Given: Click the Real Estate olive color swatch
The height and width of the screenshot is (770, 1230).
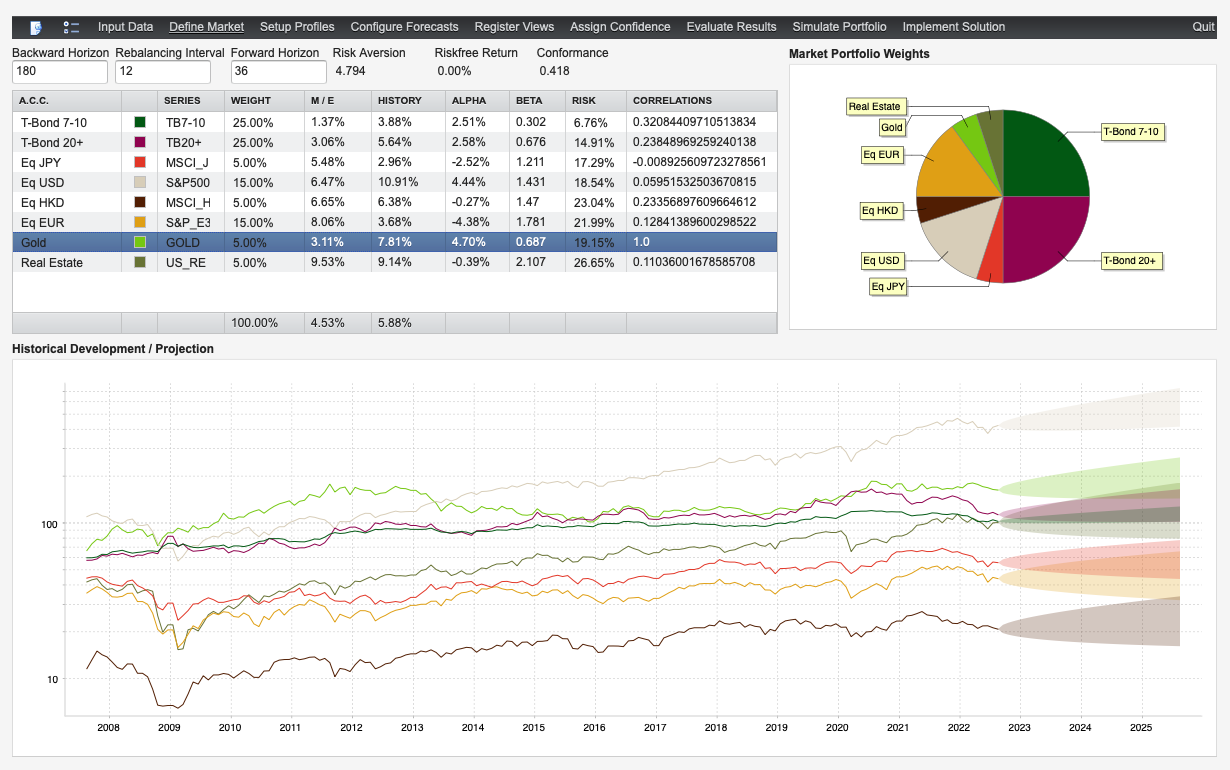Looking at the screenshot, I should tap(140, 262).
